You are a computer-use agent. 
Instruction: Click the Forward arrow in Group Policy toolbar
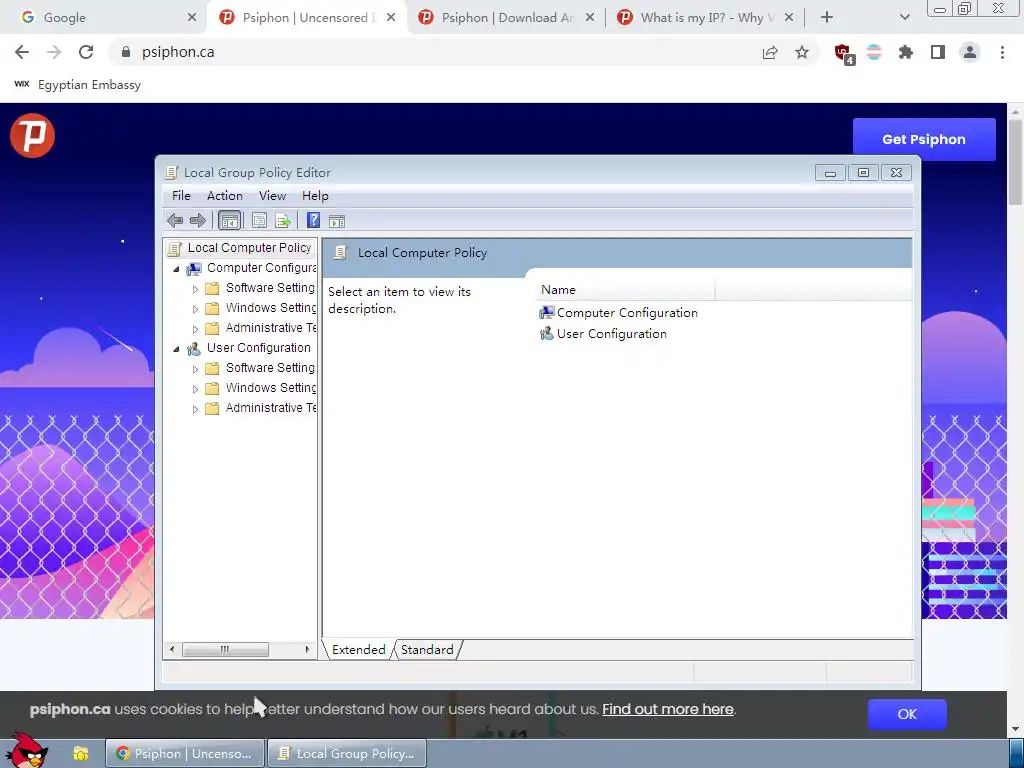click(197, 221)
